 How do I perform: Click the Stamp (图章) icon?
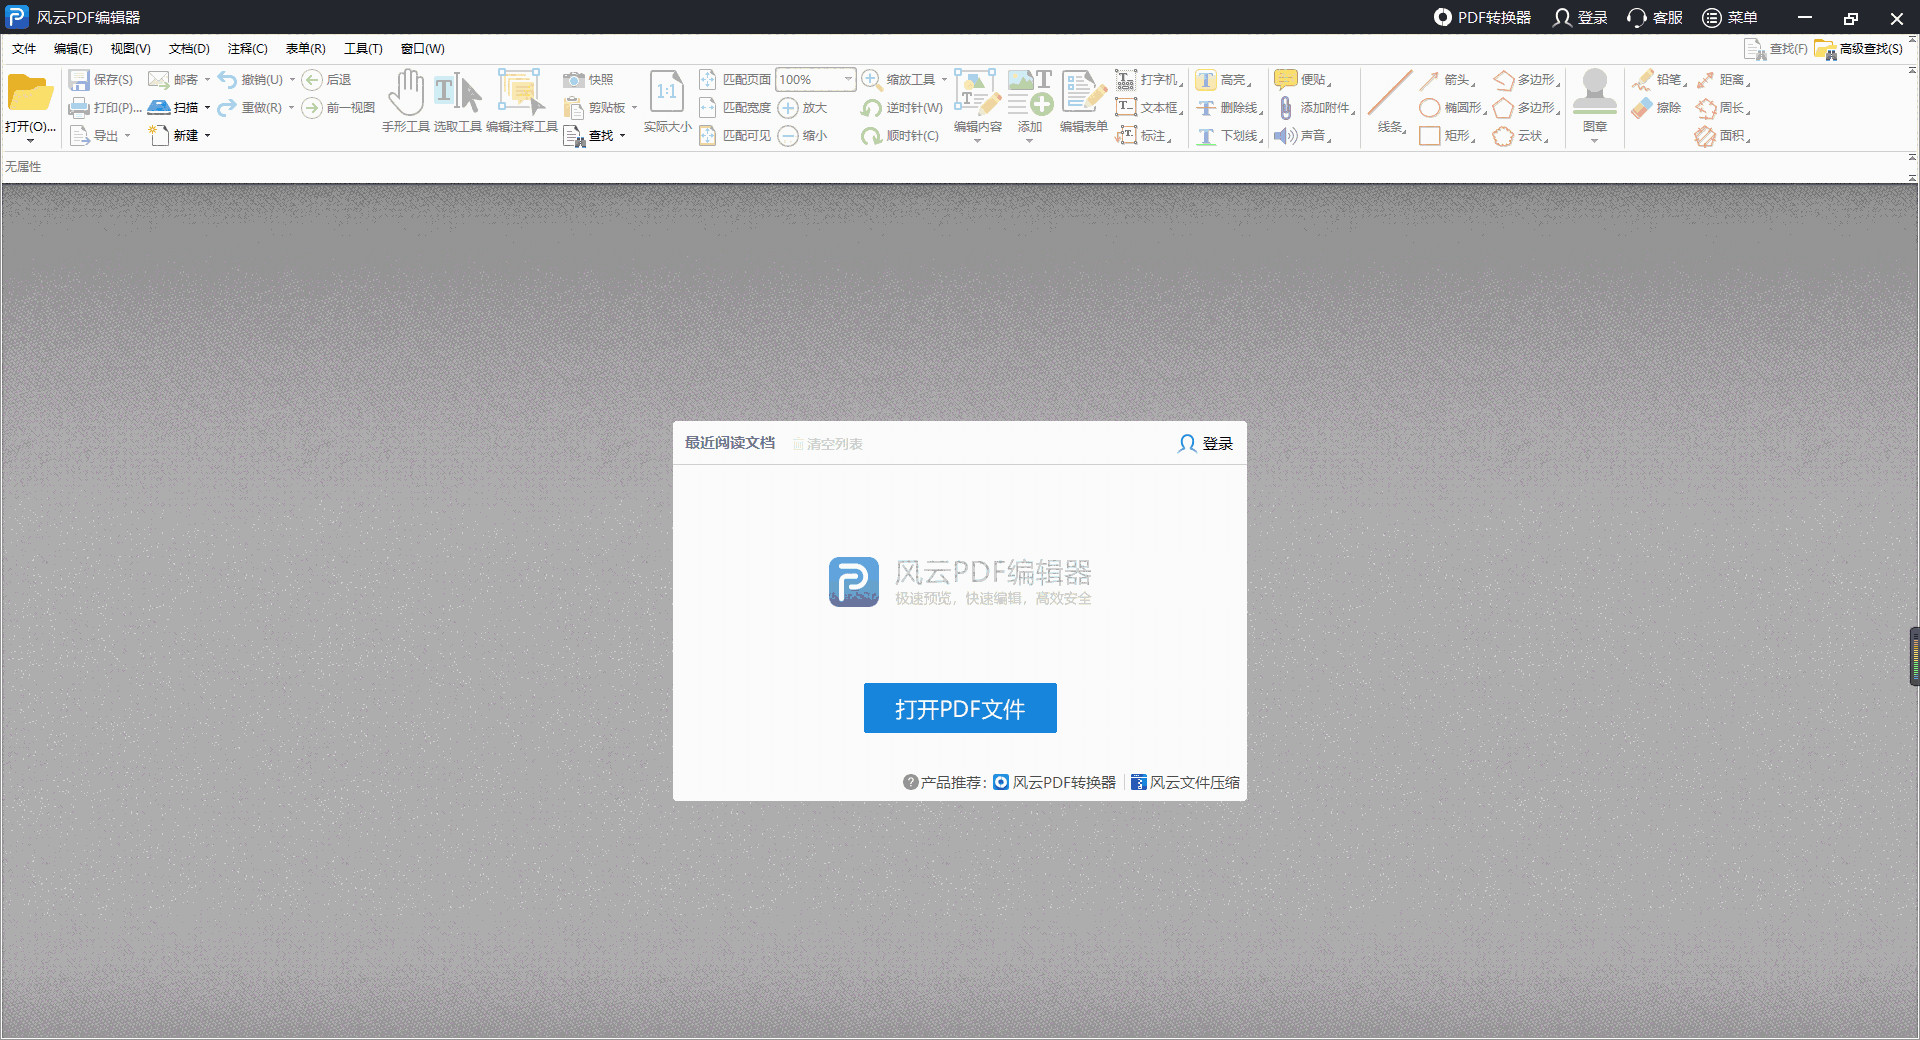point(1595,93)
